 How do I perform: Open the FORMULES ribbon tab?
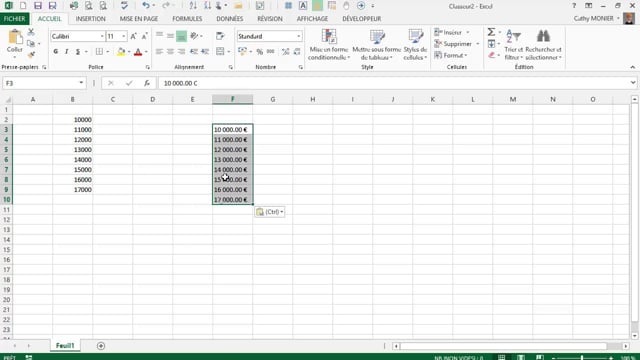click(x=187, y=19)
